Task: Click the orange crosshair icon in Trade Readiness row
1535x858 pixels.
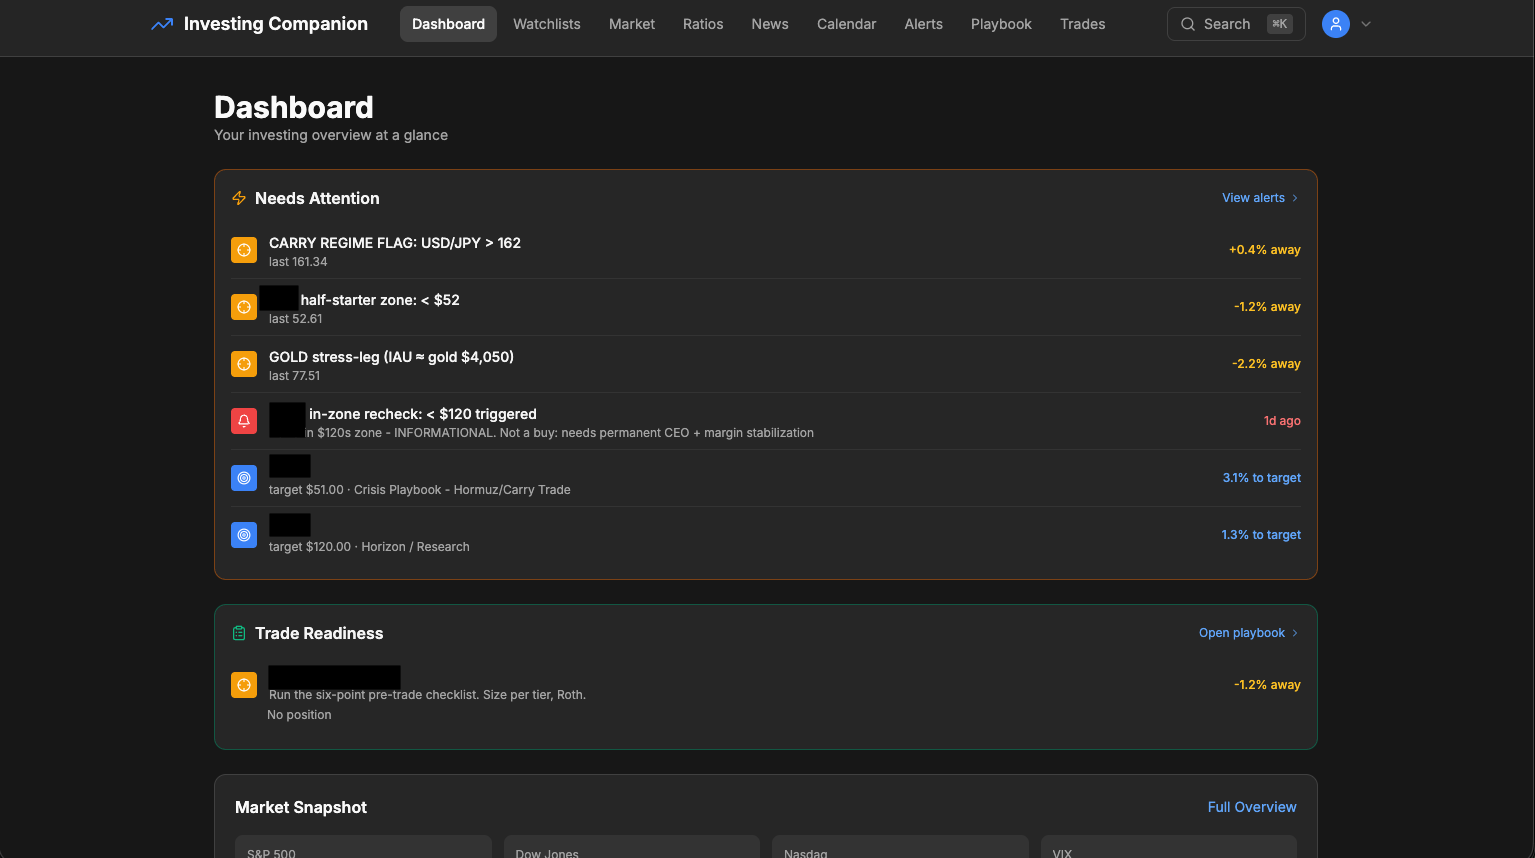Action: coord(244,685)
